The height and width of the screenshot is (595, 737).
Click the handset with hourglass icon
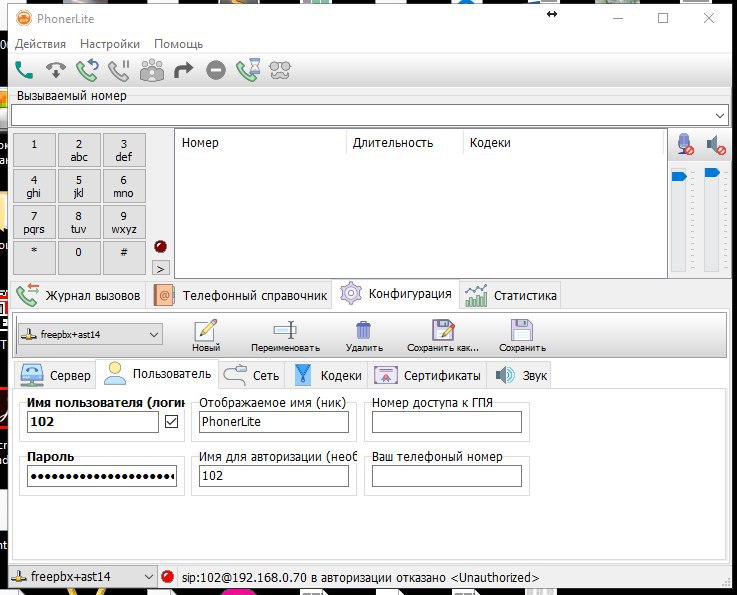(x=248, y=70)
